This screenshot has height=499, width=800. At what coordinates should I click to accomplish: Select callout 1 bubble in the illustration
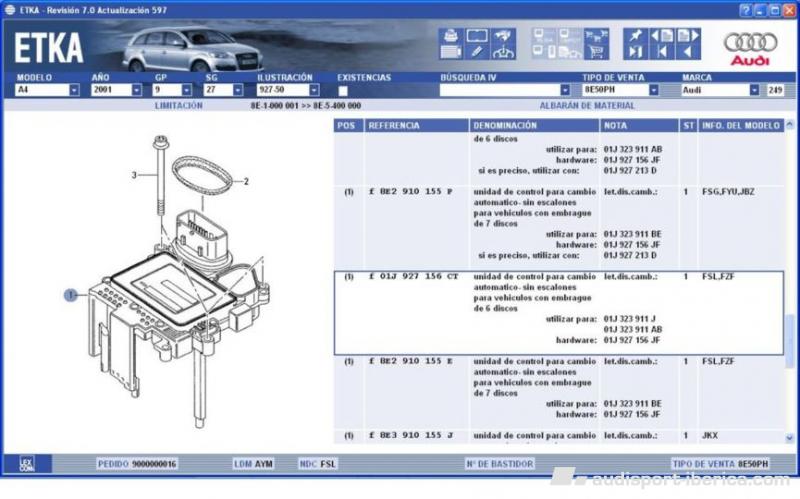point(70,295)
